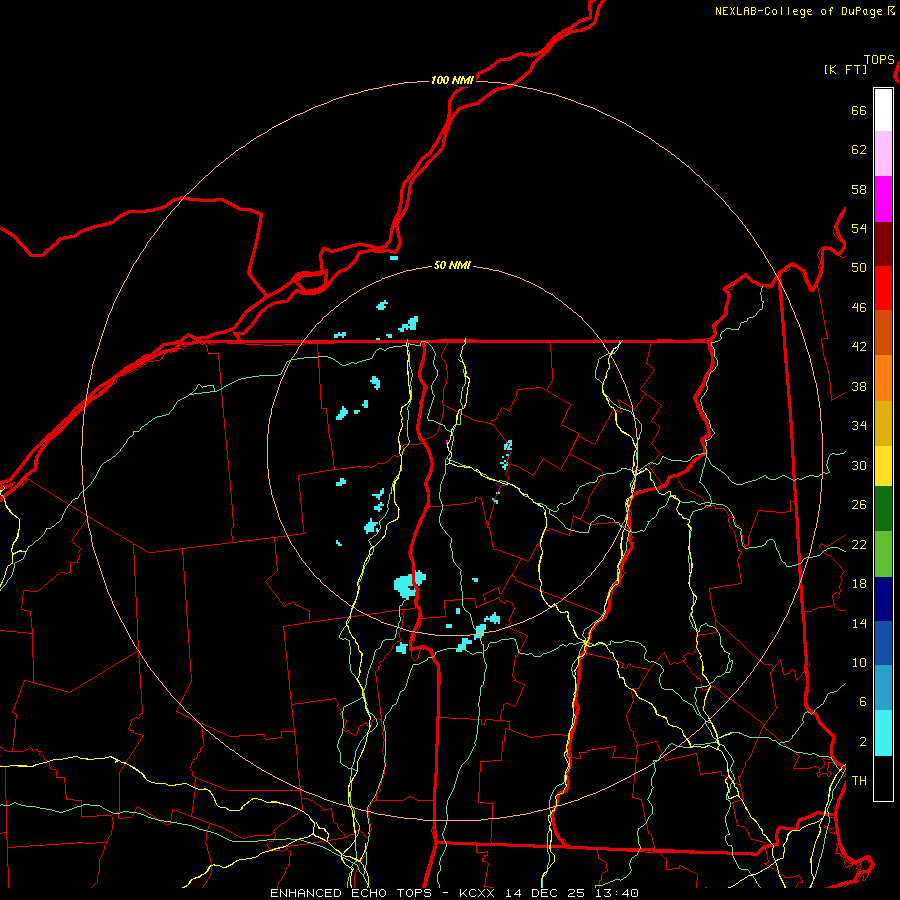Pick the magenta legend swatch
900x900 pixels.
[x=883, y=199]
